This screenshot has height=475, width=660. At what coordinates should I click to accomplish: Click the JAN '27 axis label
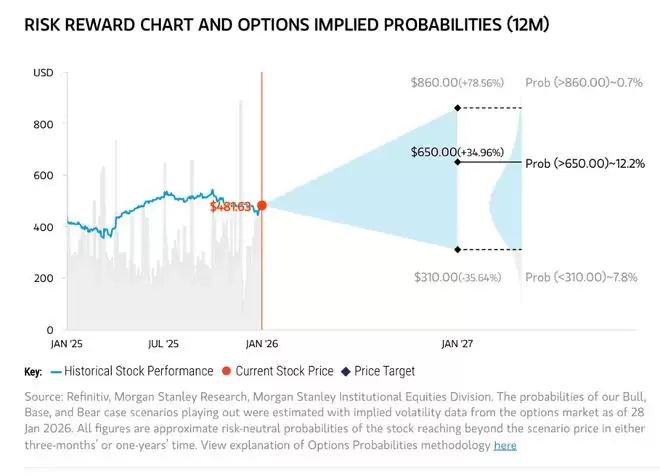tap(457, 342)
